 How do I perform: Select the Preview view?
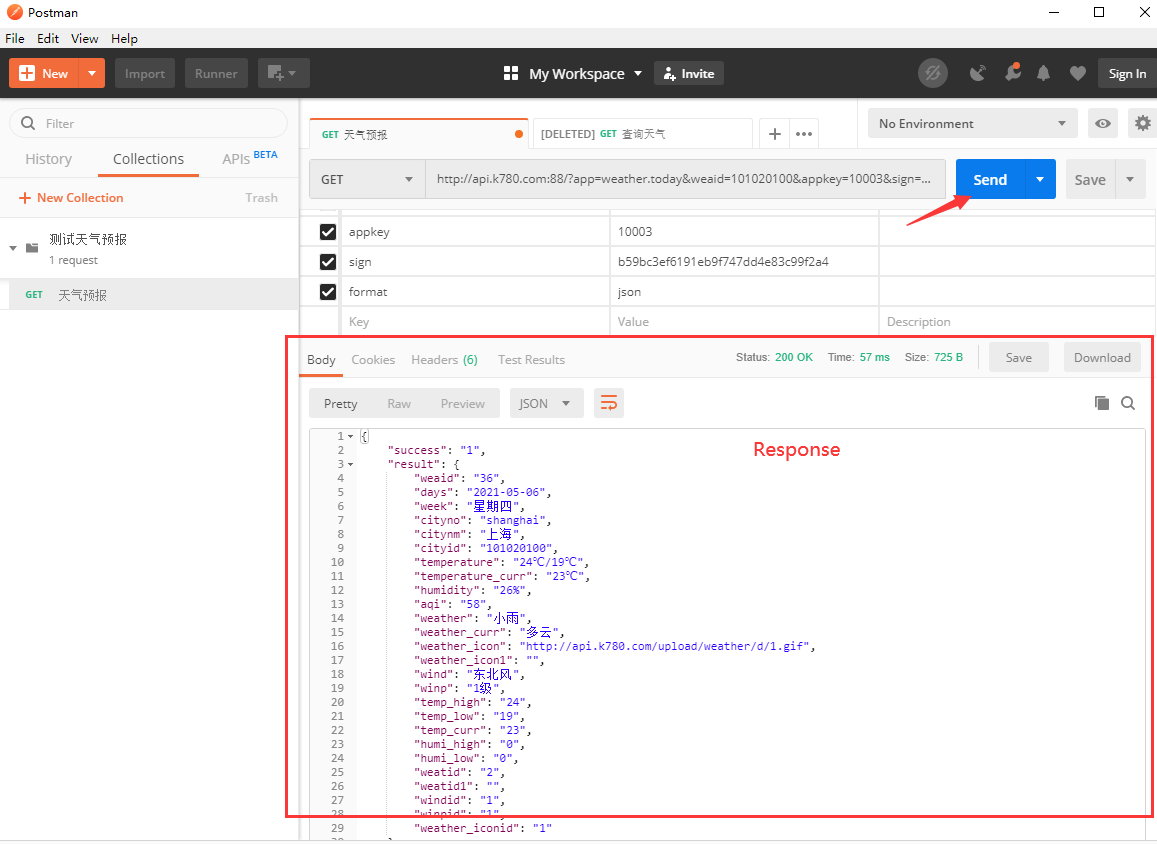tap(463, 404)
